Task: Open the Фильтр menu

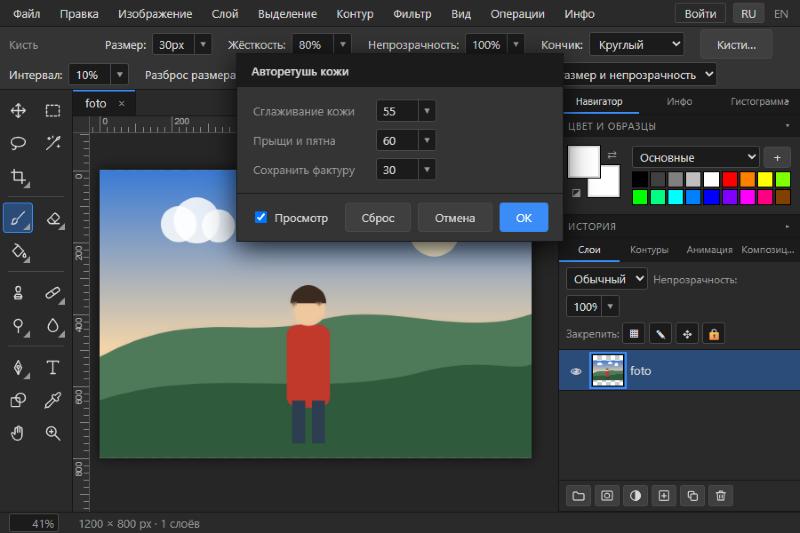Action: click(x=412, y=14)
